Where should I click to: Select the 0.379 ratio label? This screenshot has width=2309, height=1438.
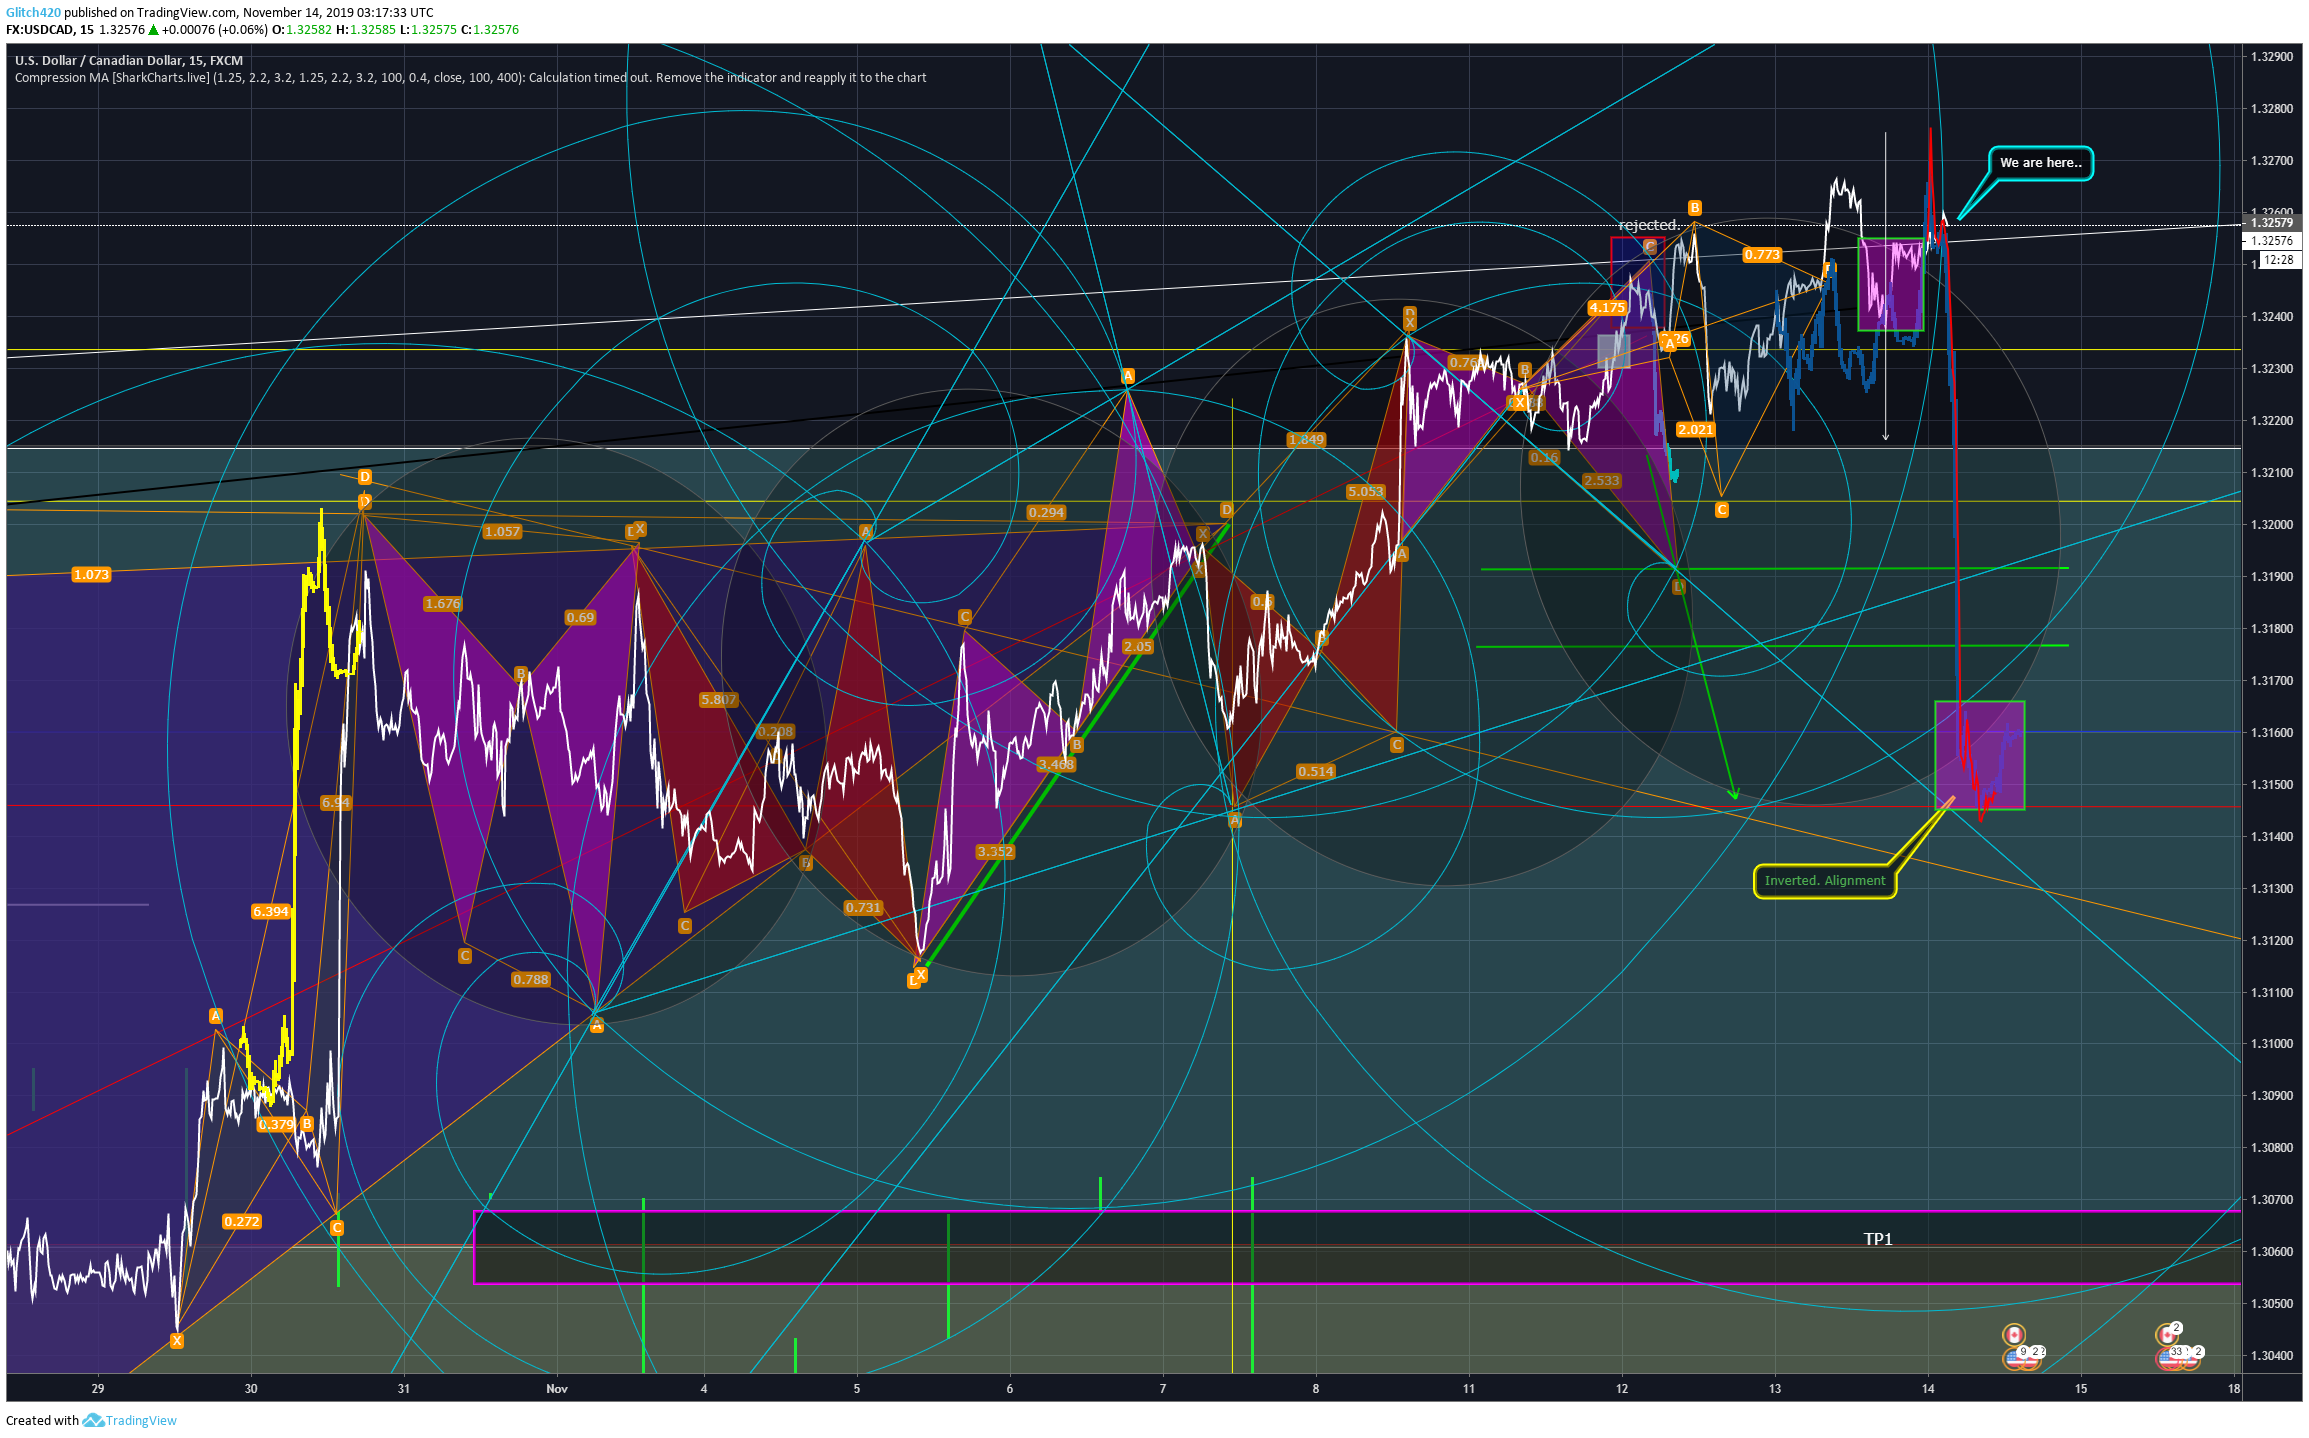tap(276, 1124)
